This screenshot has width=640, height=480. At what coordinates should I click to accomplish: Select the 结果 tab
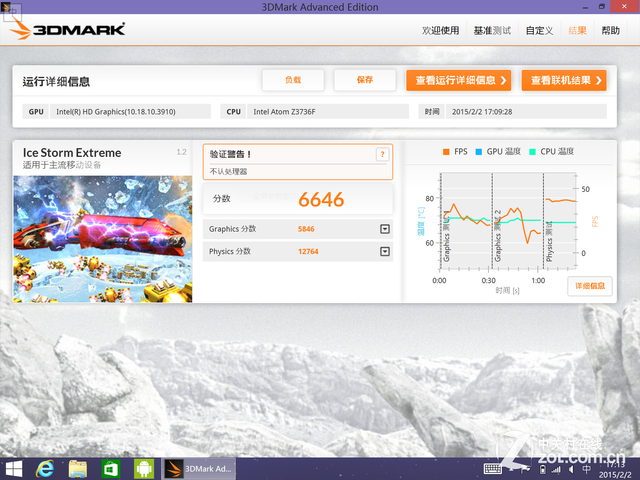point(577,31)
